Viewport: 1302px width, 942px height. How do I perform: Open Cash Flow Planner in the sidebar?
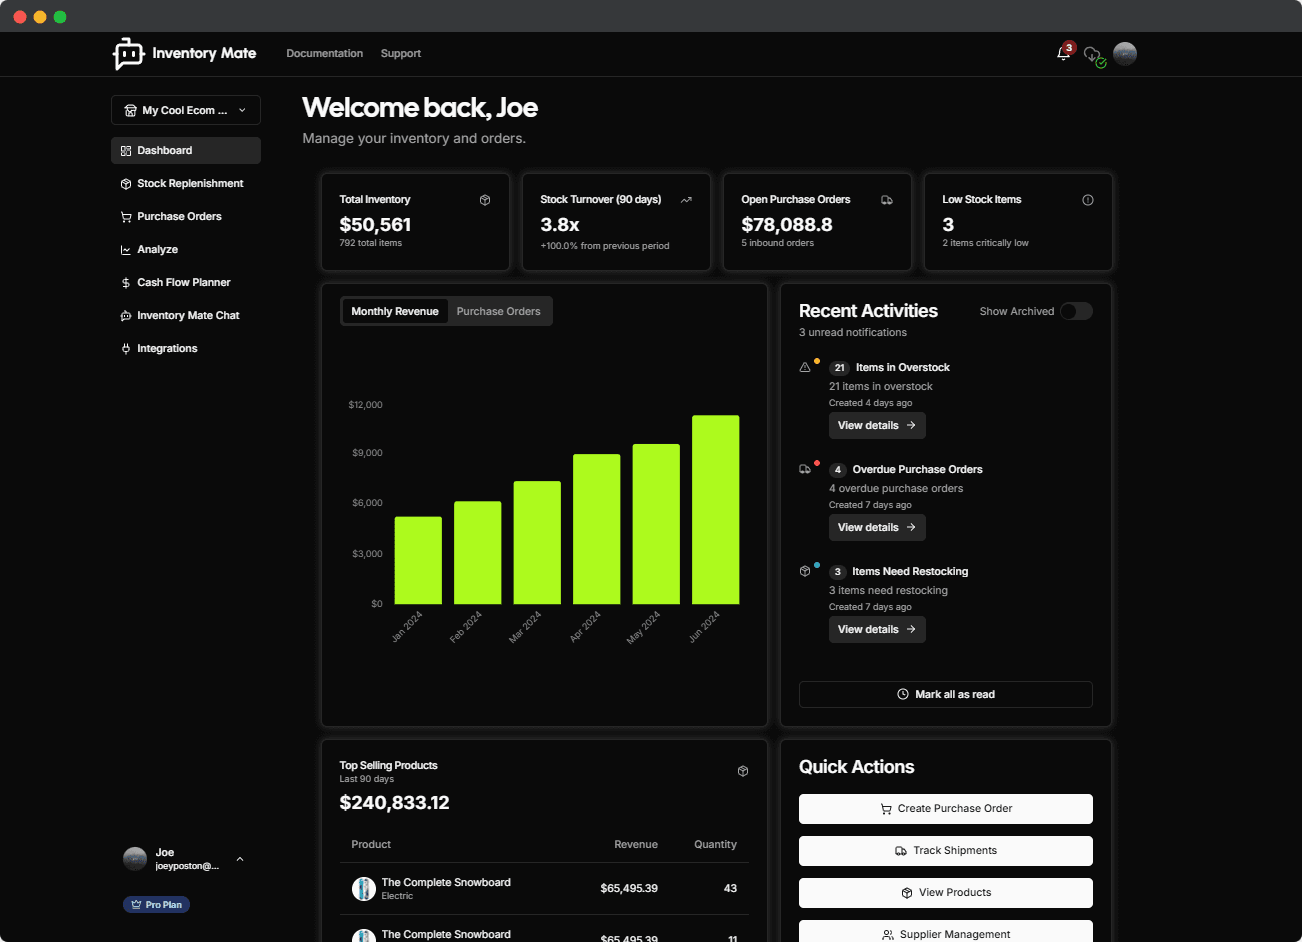click(186, 282)
